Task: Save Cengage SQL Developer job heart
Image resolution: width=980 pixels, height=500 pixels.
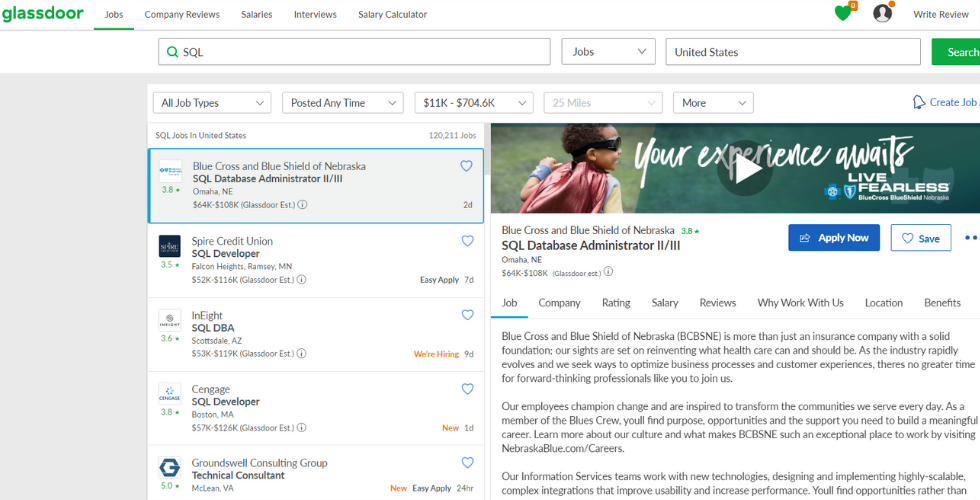Action: [468, 389]
